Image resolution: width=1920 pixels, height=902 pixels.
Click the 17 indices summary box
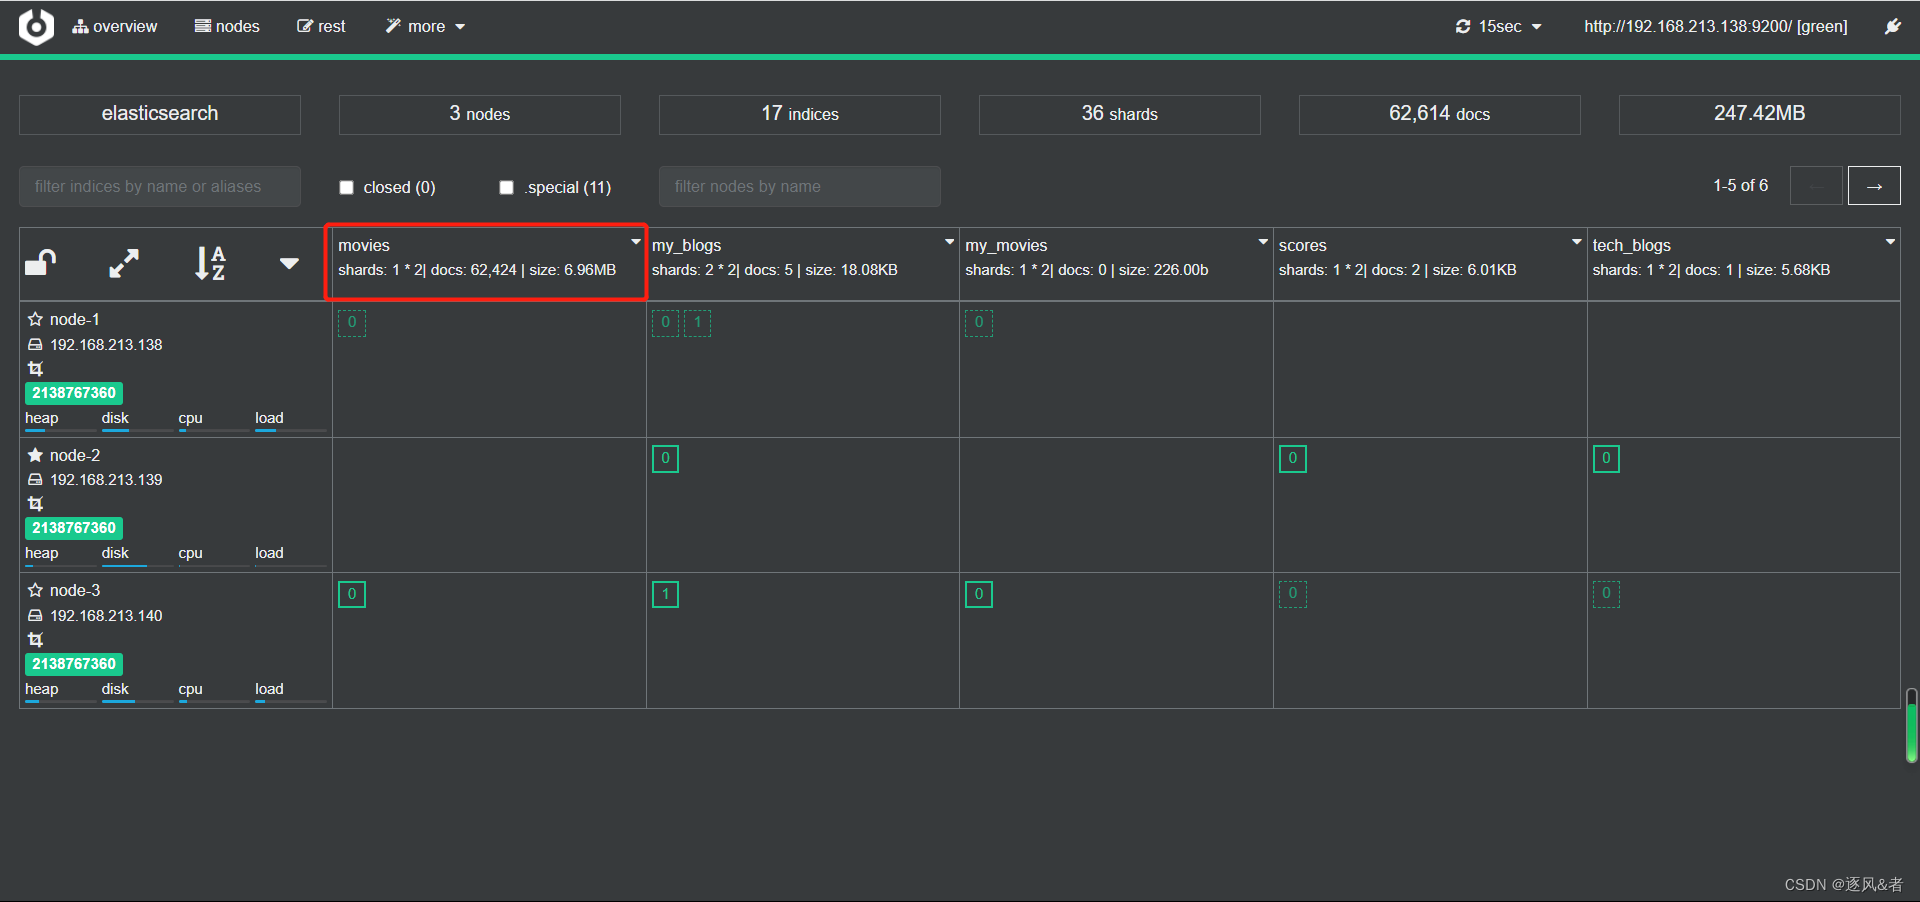coord(800,114)
